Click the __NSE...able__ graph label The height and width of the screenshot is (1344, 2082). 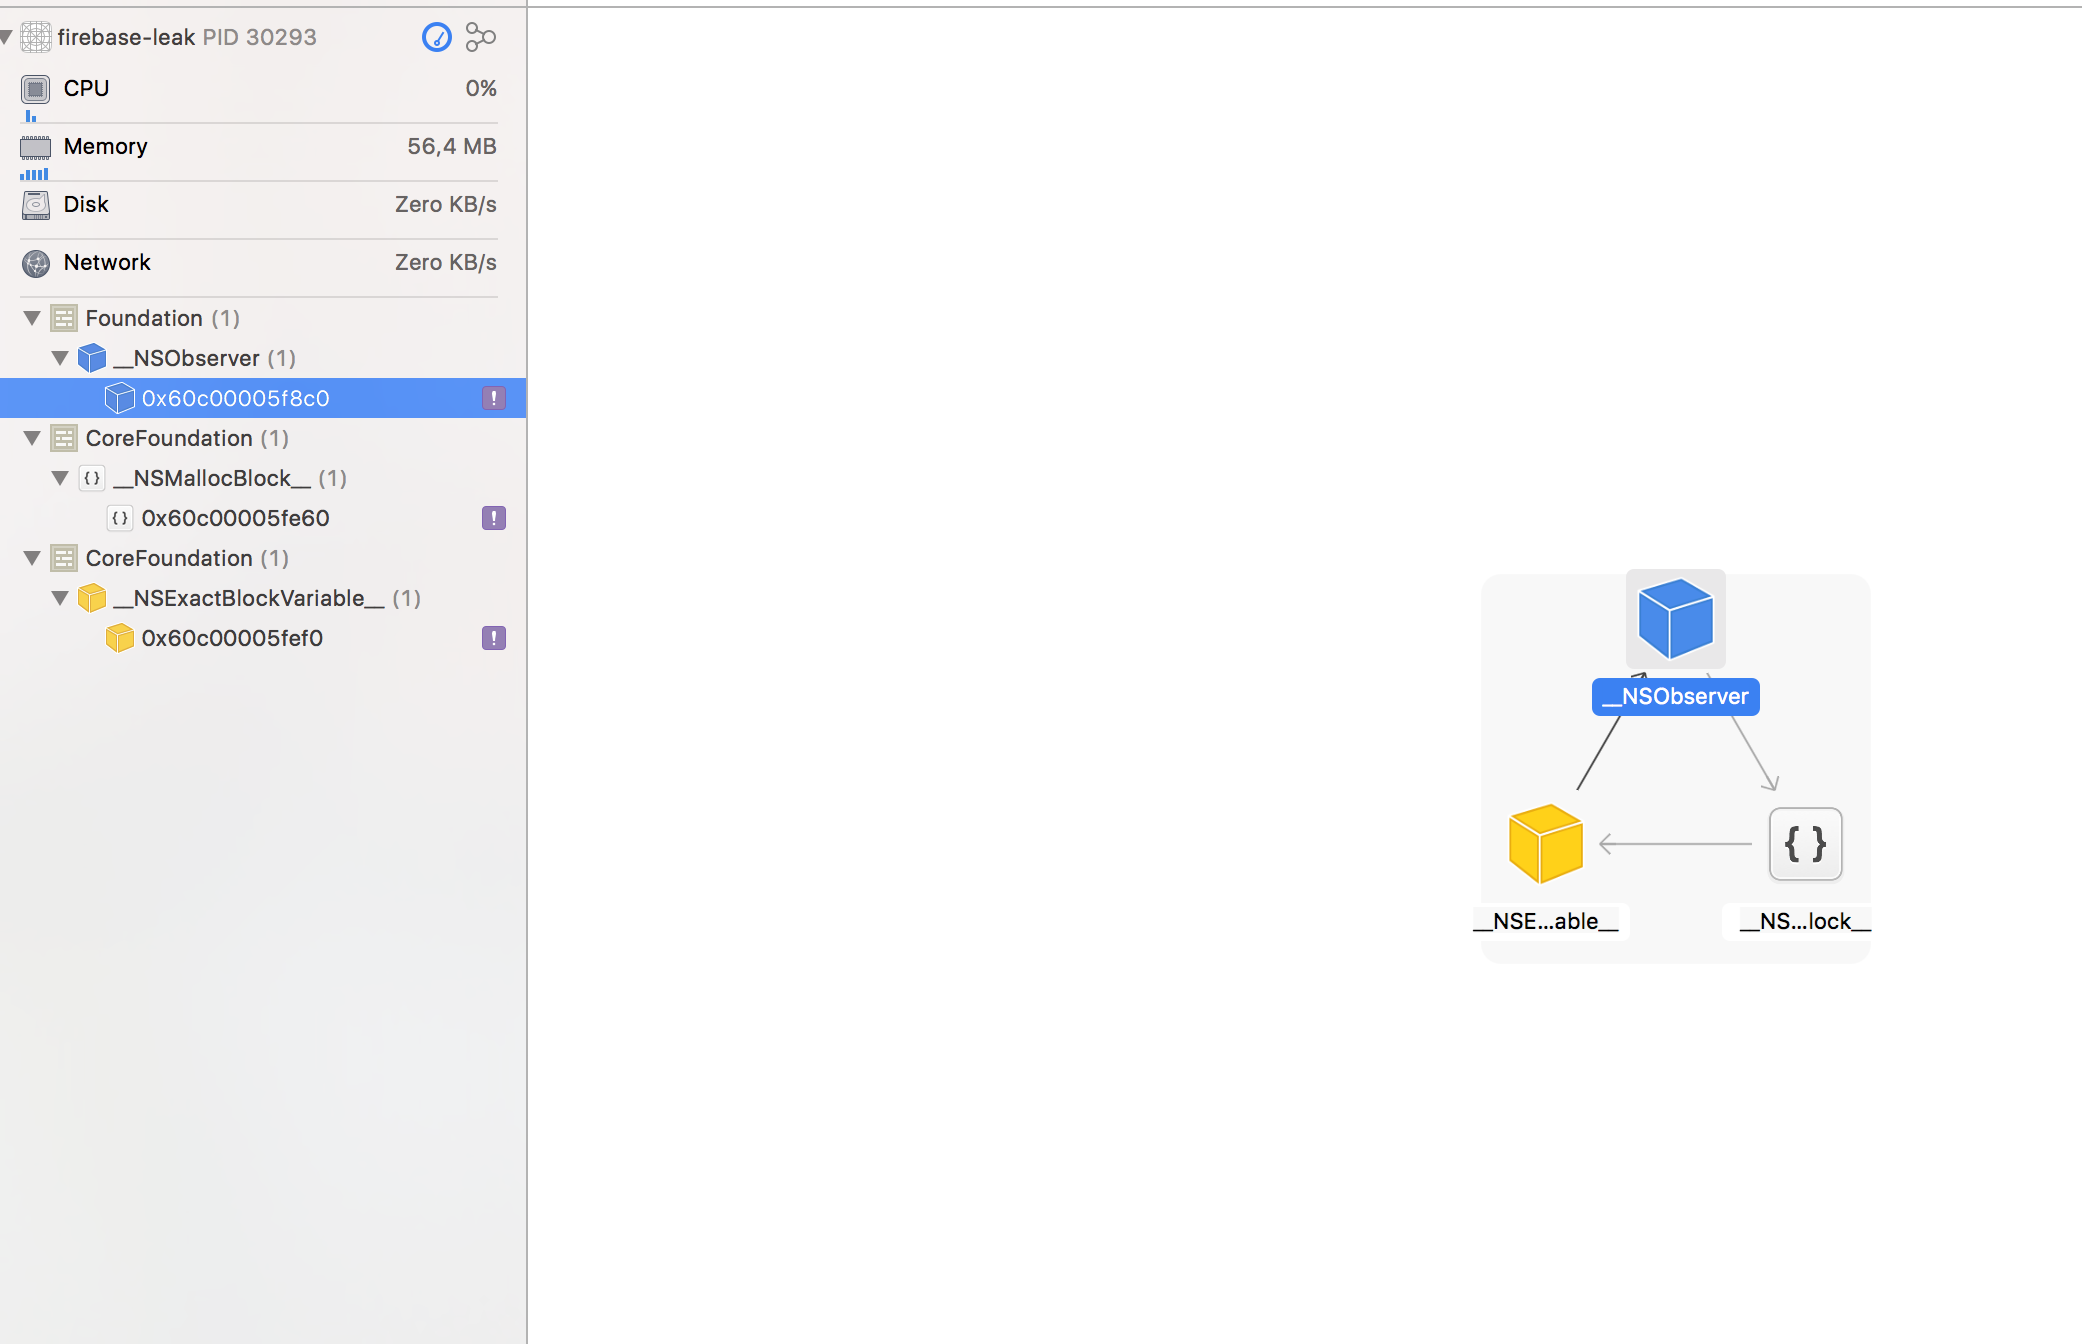pos(1546,921)
